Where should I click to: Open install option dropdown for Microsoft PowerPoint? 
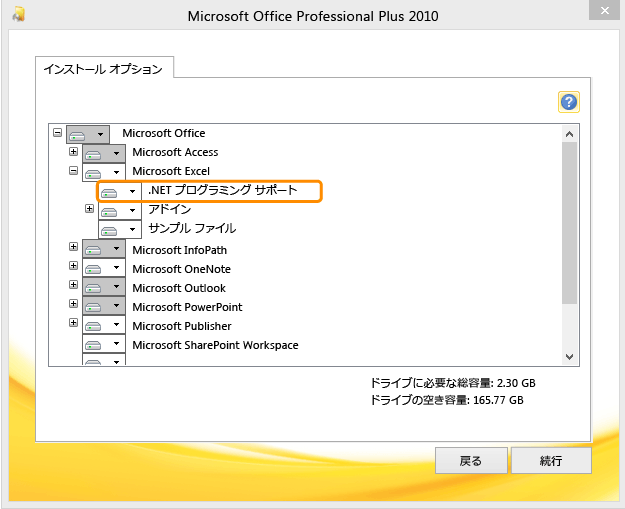click(x=104, y=306)
